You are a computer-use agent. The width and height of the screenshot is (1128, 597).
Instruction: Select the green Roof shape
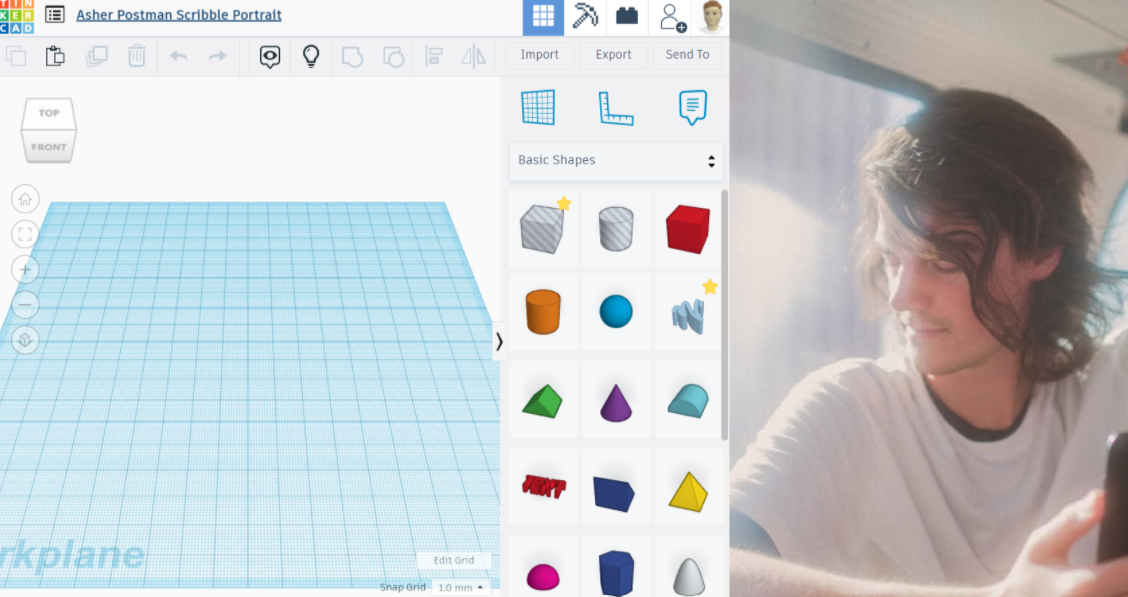point(542,400)
